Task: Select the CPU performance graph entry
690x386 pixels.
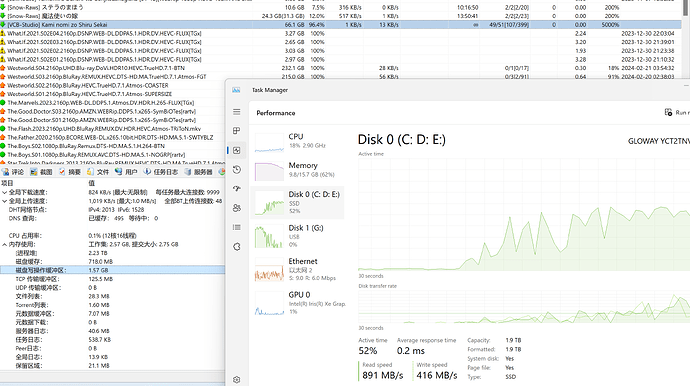Action: point(297,142)
